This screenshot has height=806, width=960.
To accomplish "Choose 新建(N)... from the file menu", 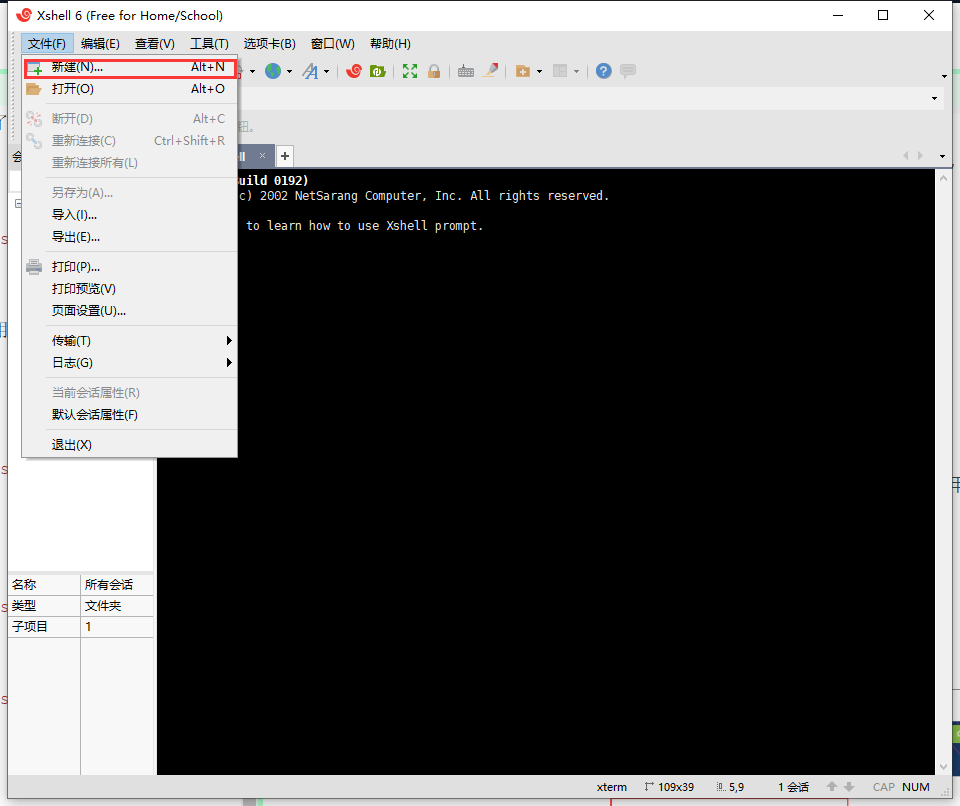I will tap(129, 67).
